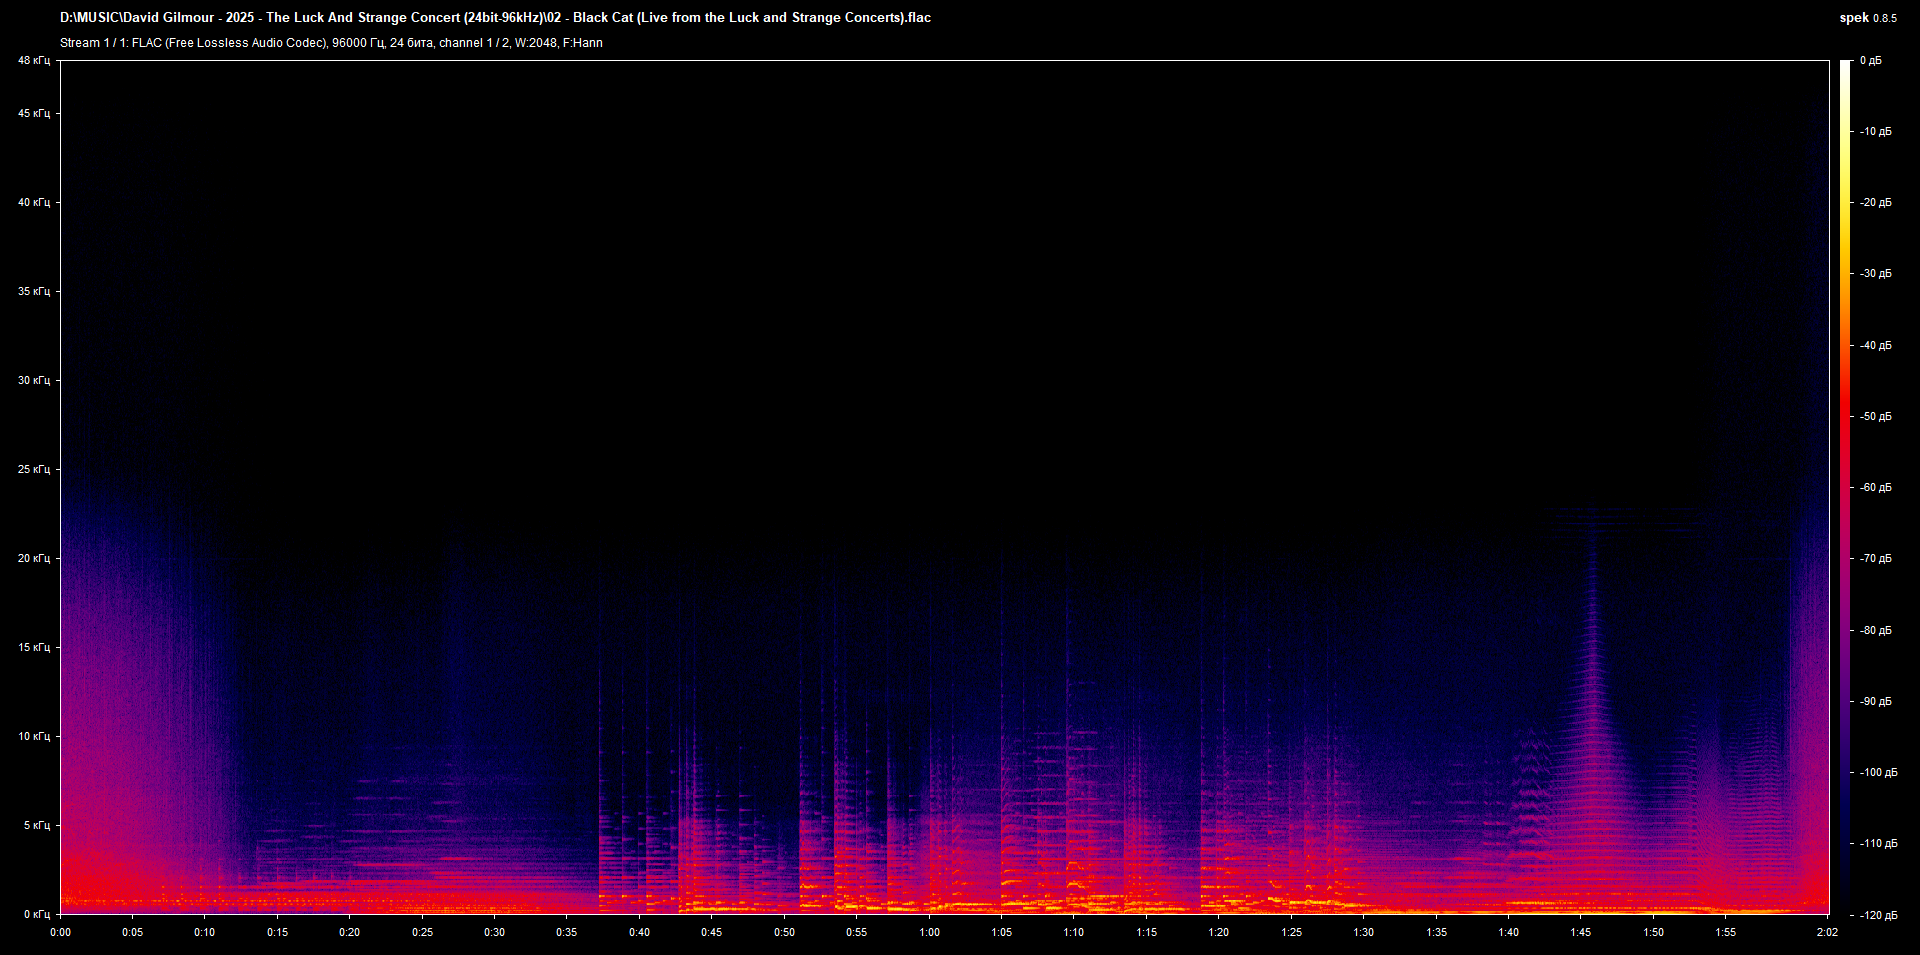Select the 30 кГц frequency axis label

(x=33, y=381)
